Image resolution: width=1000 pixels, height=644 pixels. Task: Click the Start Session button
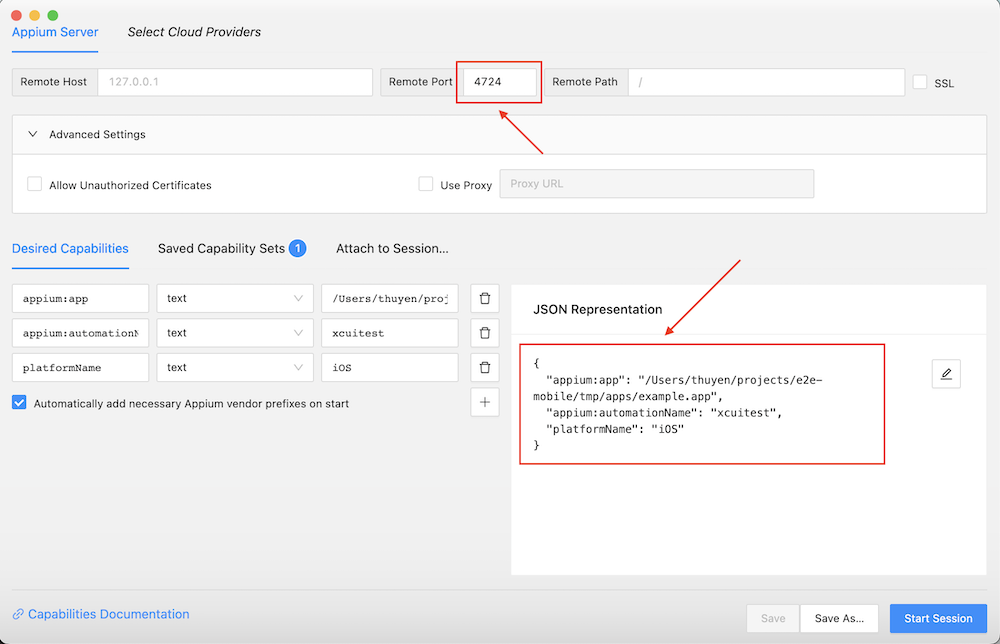coord(938,618)
